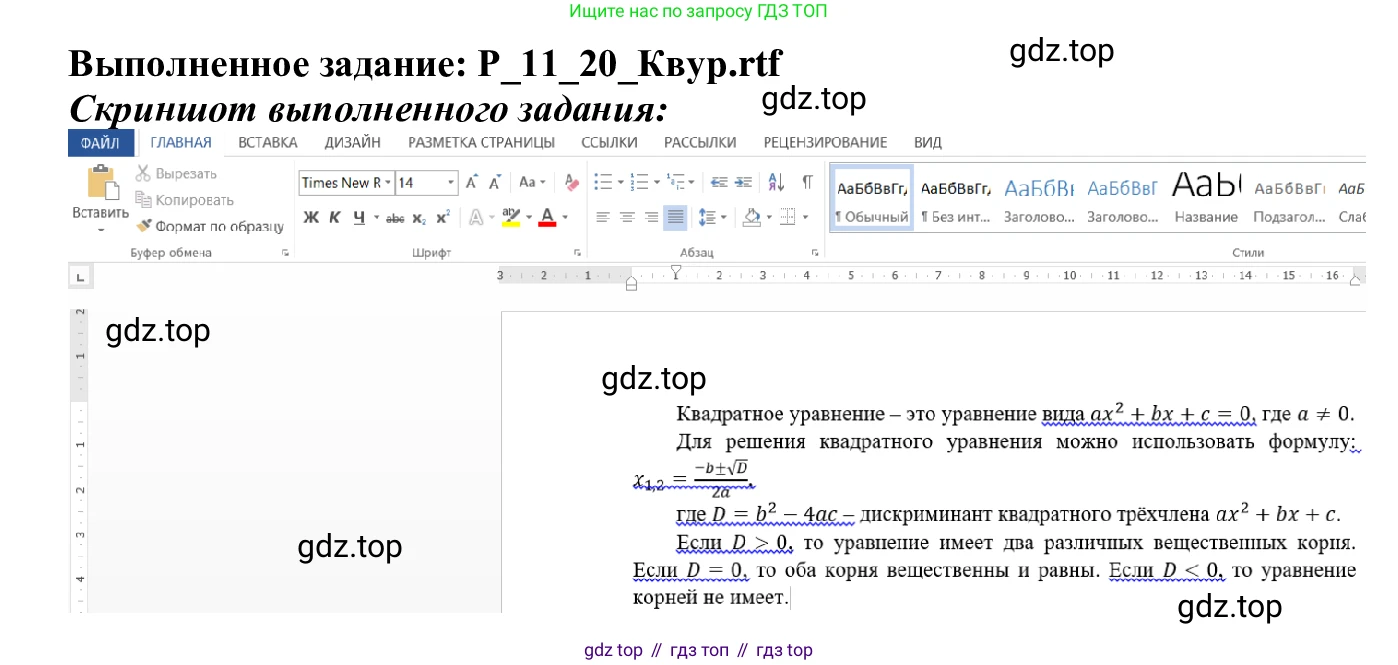Screen dimensions: 1398x665
Task: Toggle underline (Ч) formatting
Action: (359, 217)
